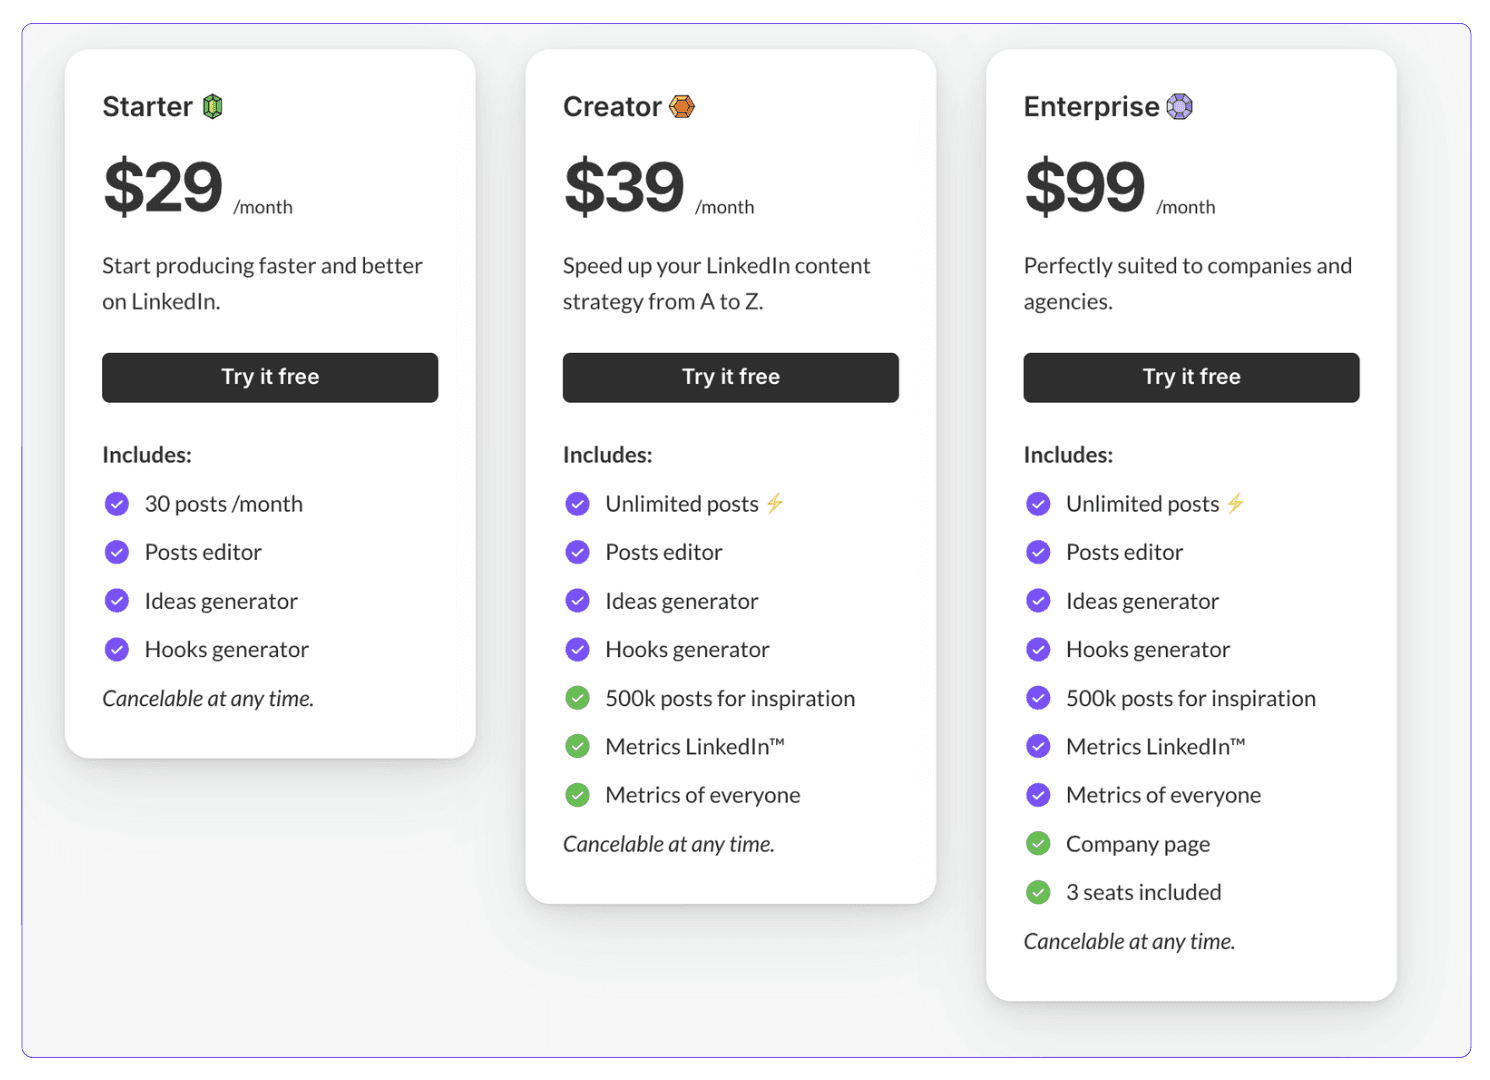Click Starter's checkmark for Hooks generator
The image size is (1490, 1080).
[117, 650]
